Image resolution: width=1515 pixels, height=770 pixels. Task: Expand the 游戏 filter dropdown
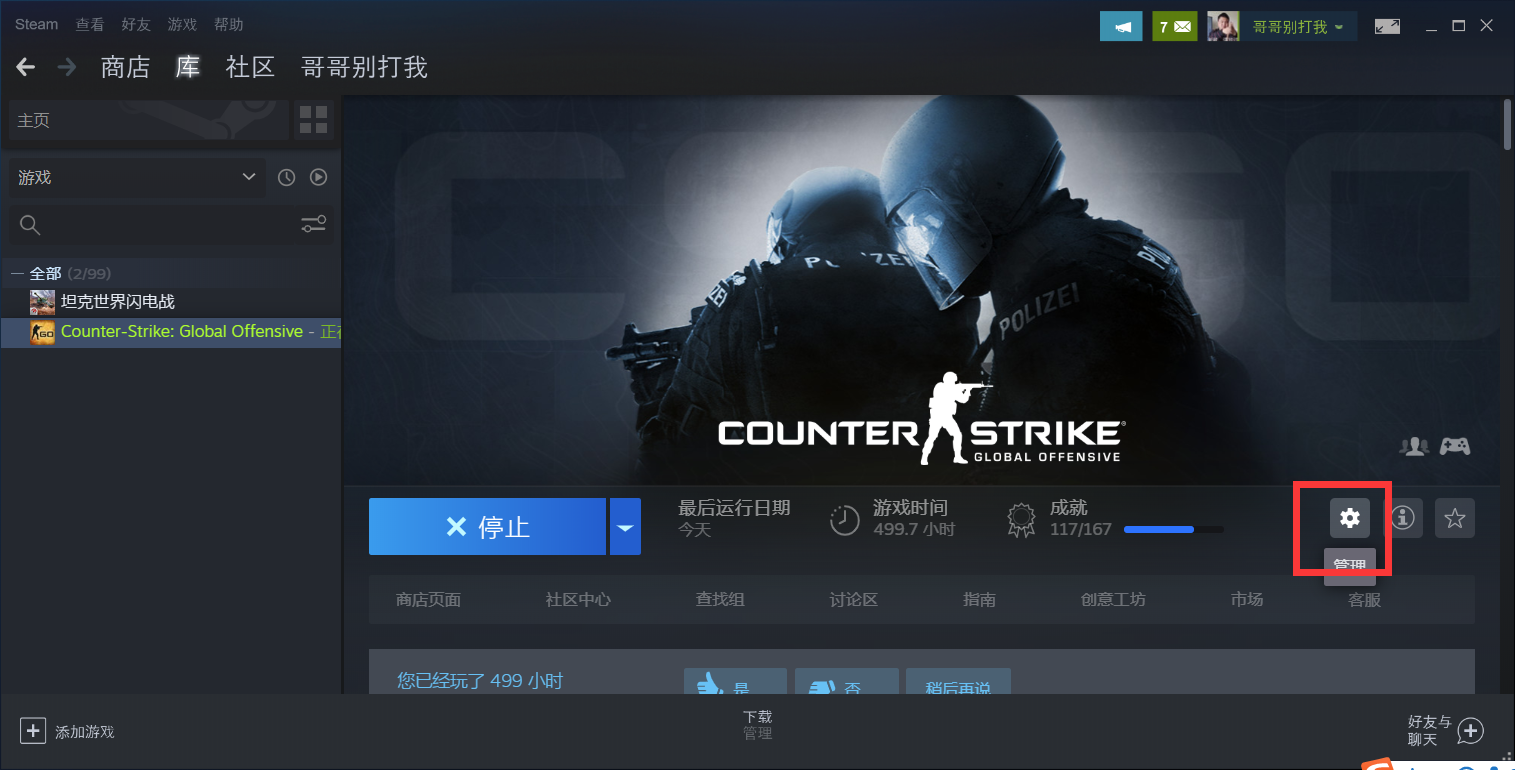click(137, 177)
